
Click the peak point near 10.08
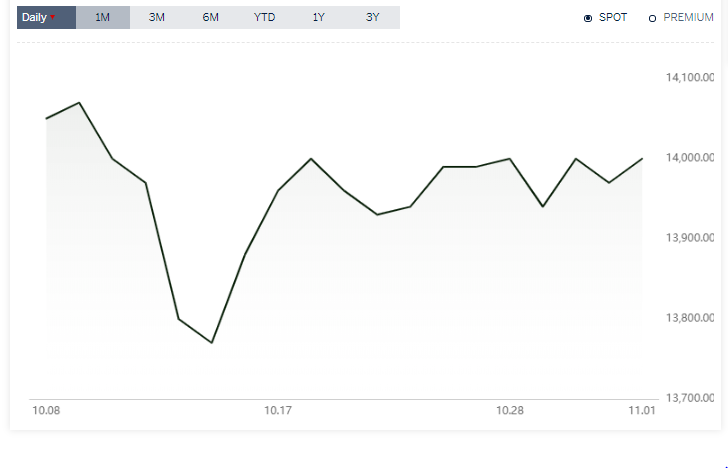79,103
